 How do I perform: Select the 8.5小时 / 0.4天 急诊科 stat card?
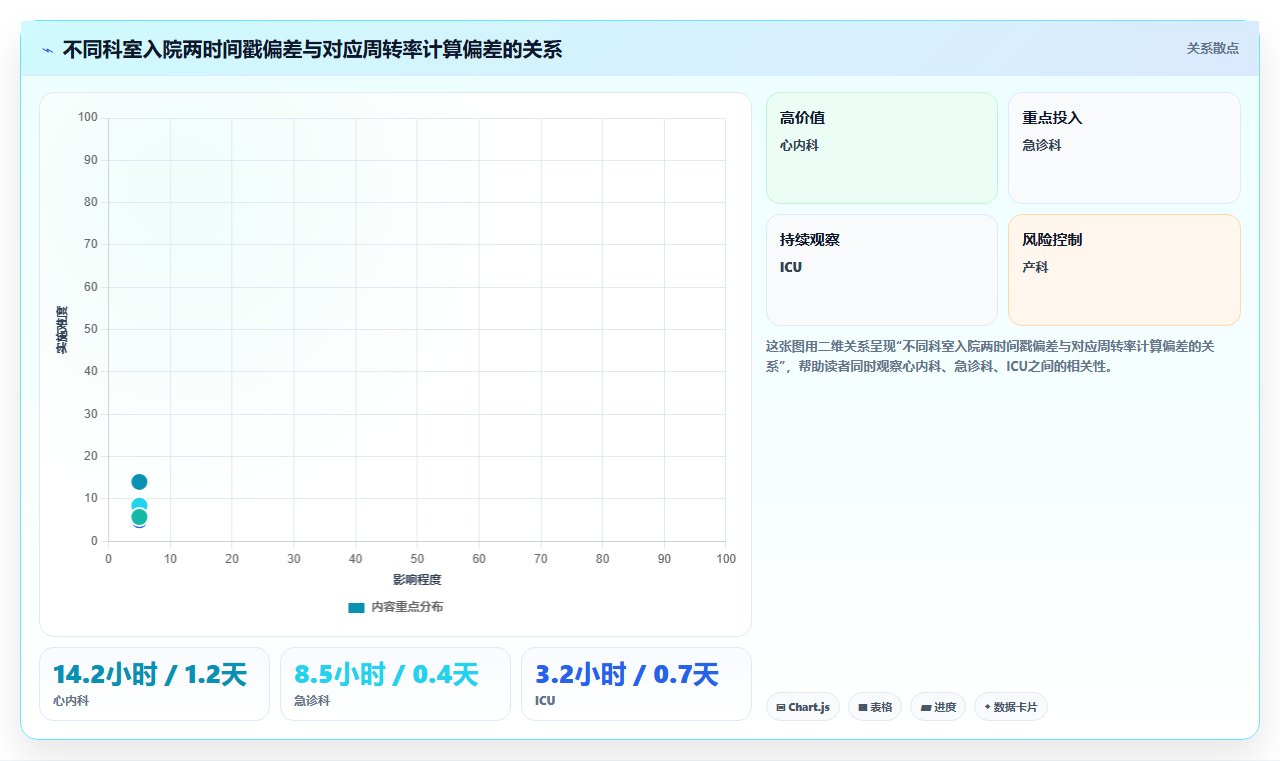(395, 684)
